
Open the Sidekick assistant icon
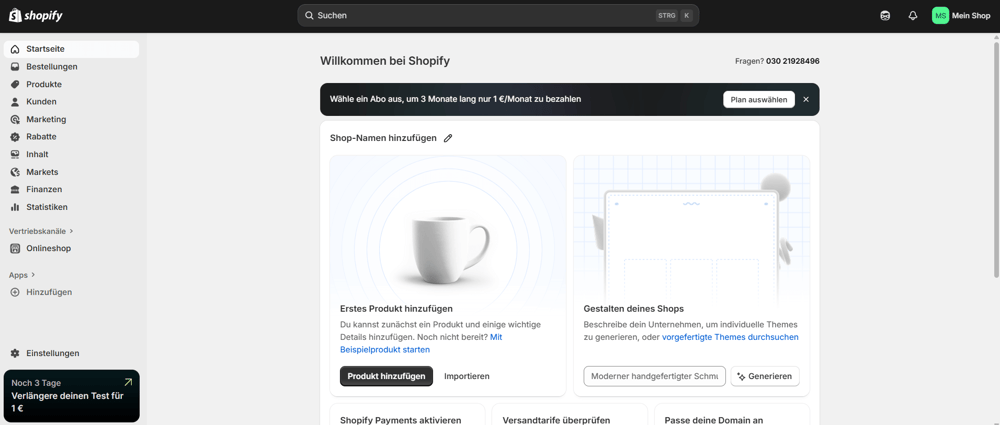[885, 16]
